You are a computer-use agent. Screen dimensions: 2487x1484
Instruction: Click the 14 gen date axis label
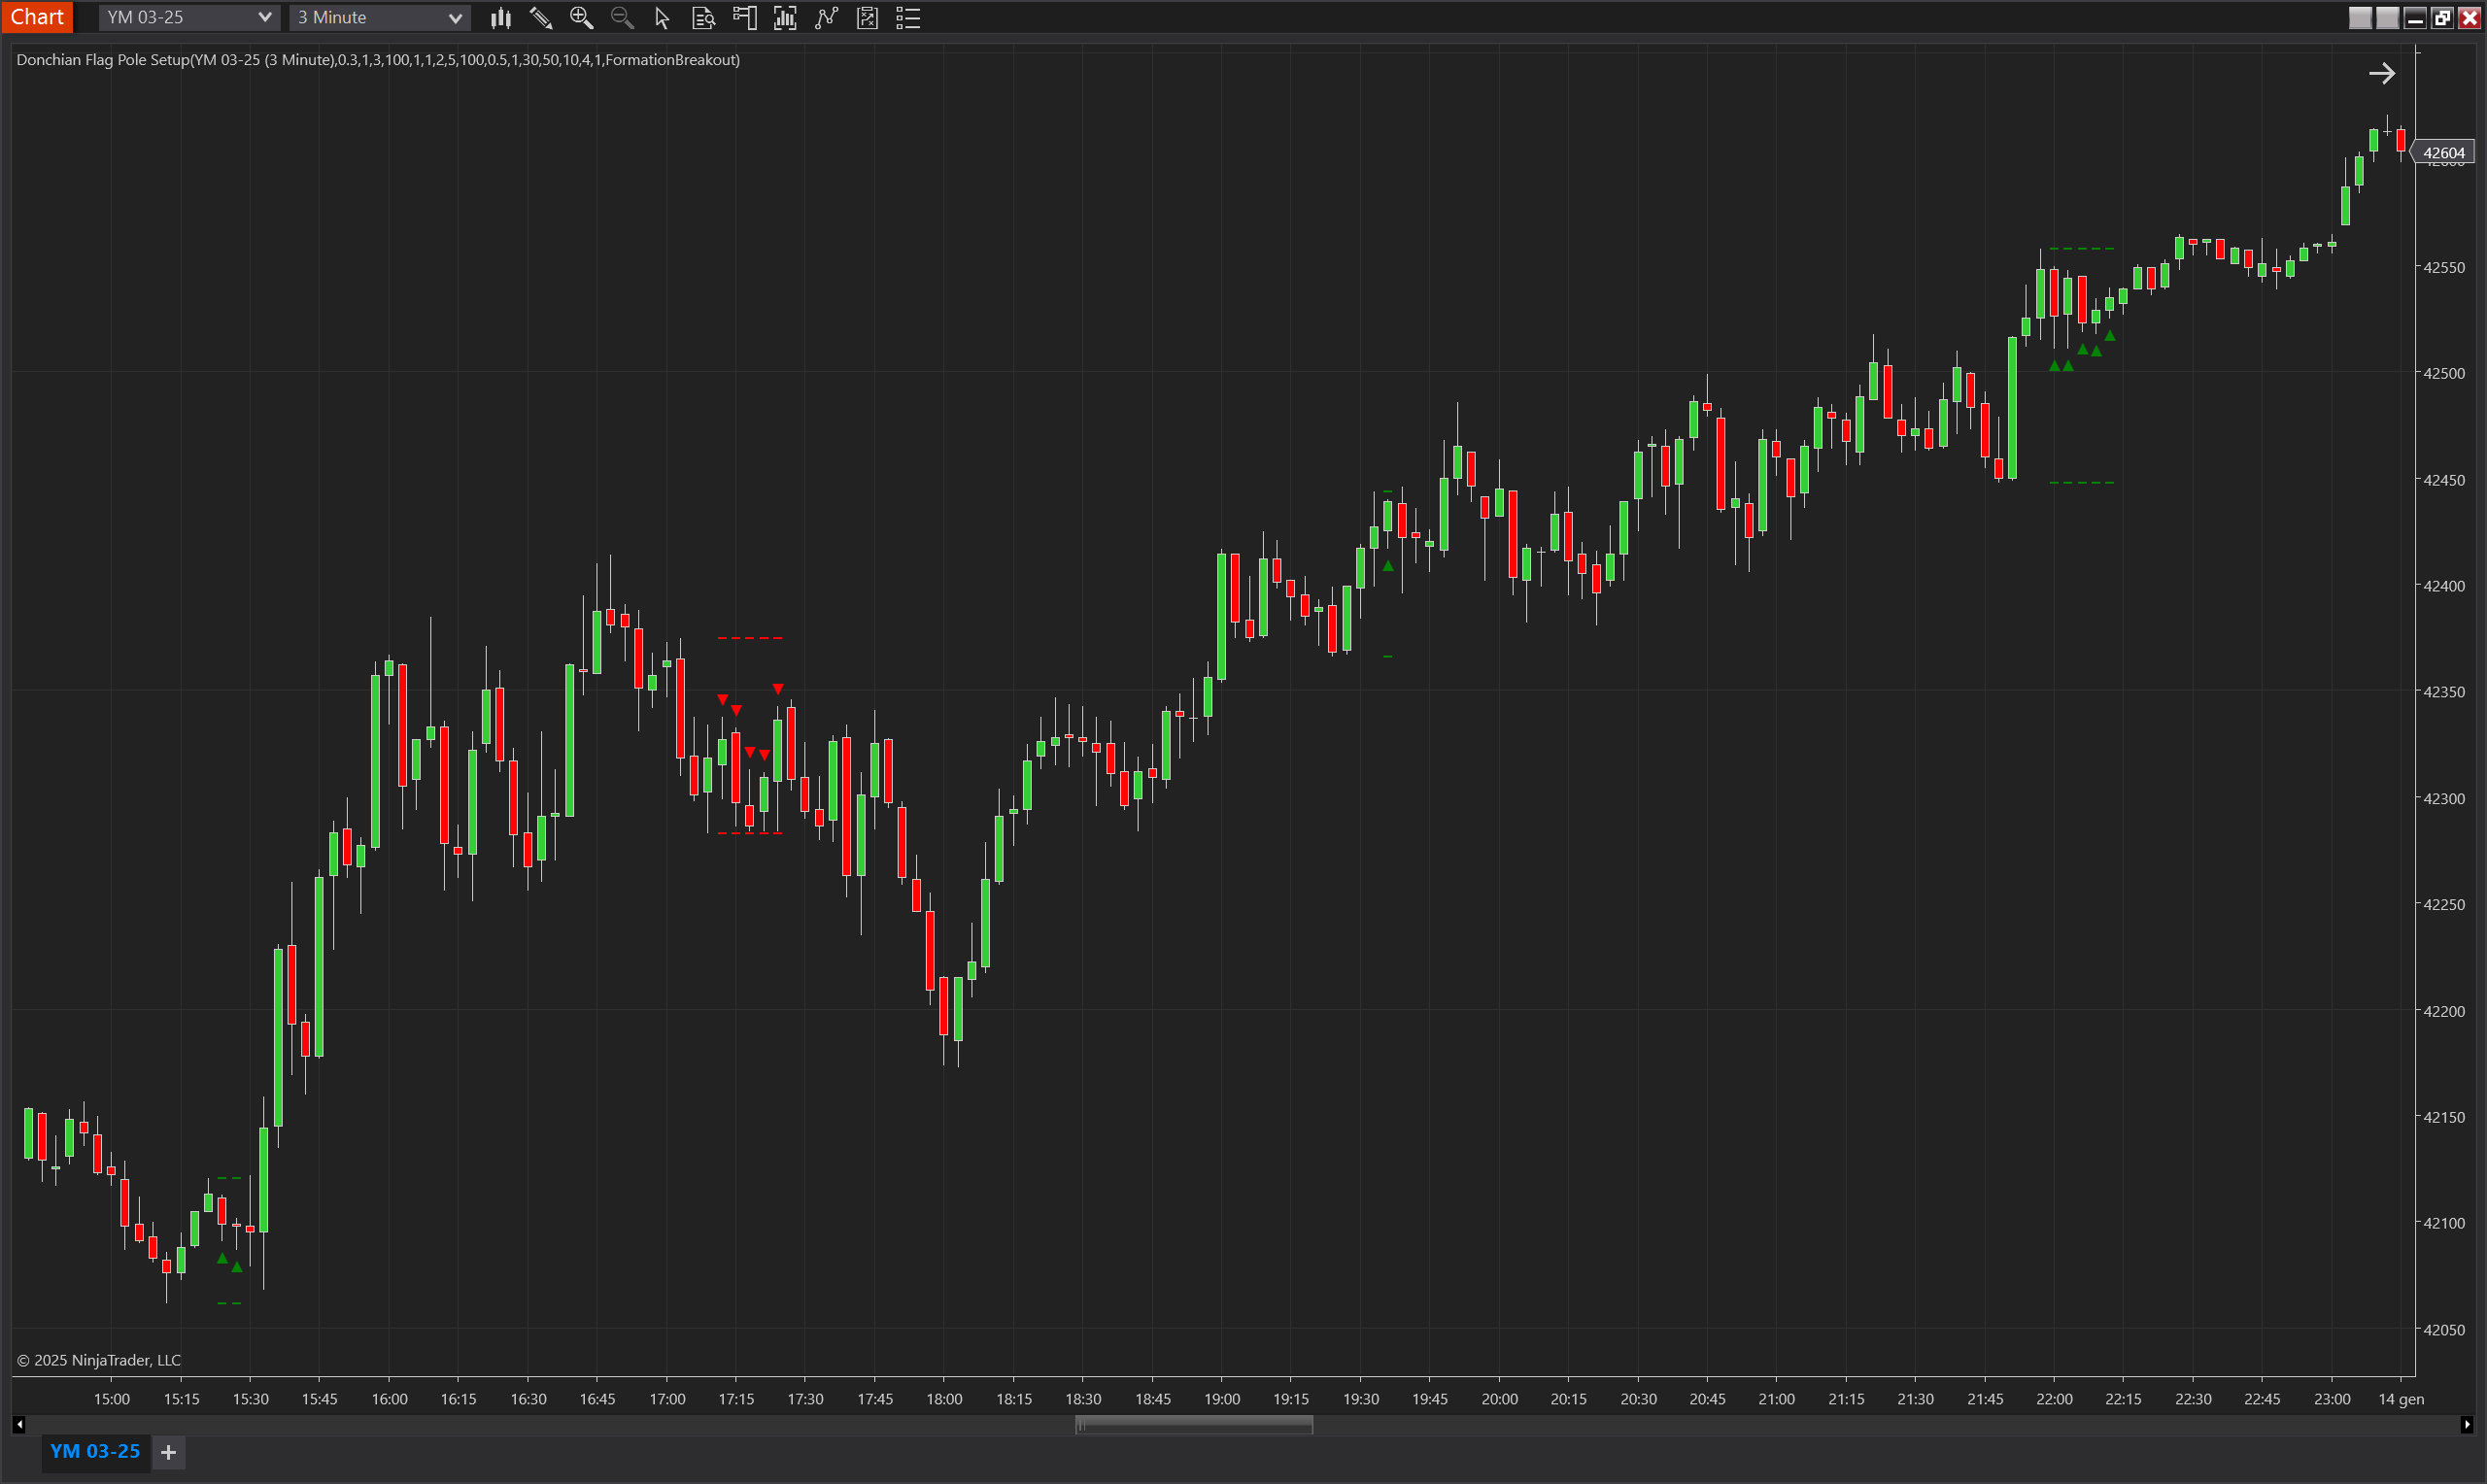[x=2400, y=1398]
